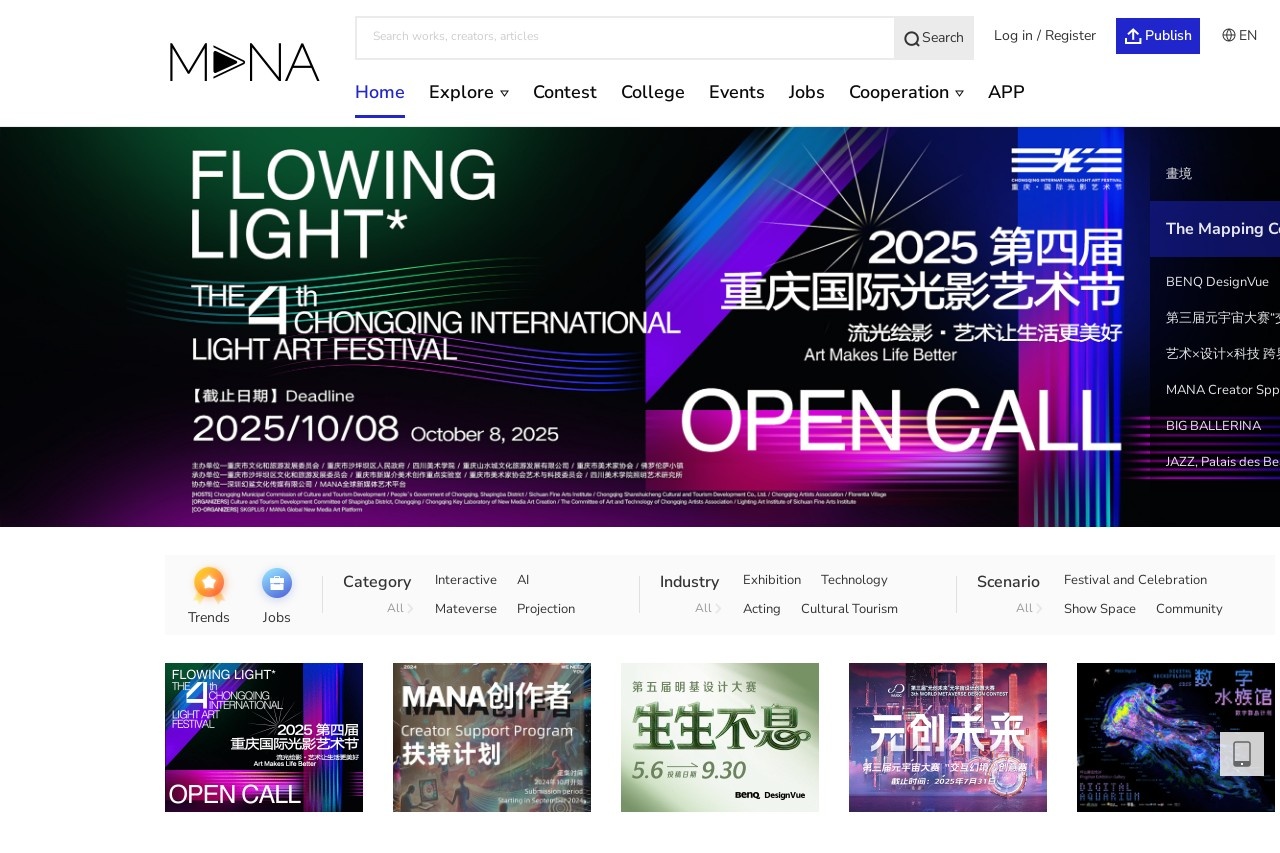This screenshot has width=1280, height=853.
Task: Open the Contest page
Action: click(x=565, y=92)
